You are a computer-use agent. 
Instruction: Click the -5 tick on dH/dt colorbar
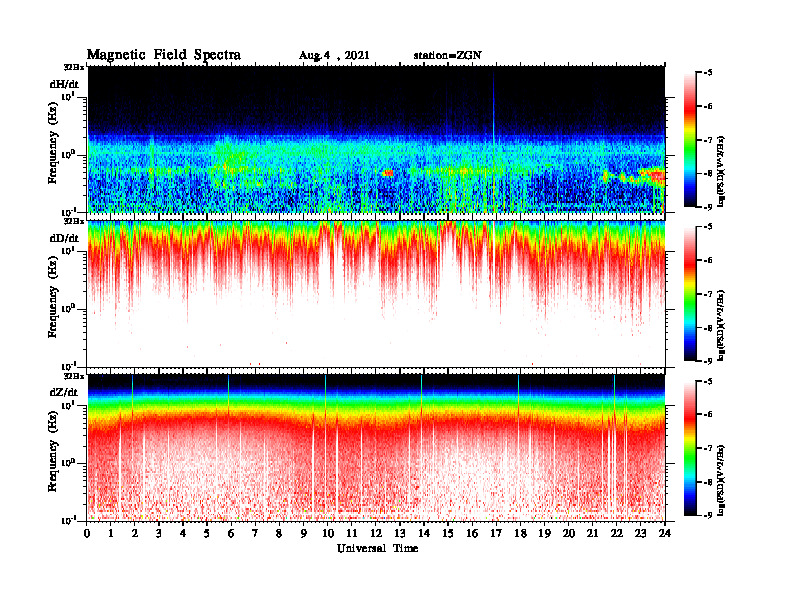click(x=707, y=73)
